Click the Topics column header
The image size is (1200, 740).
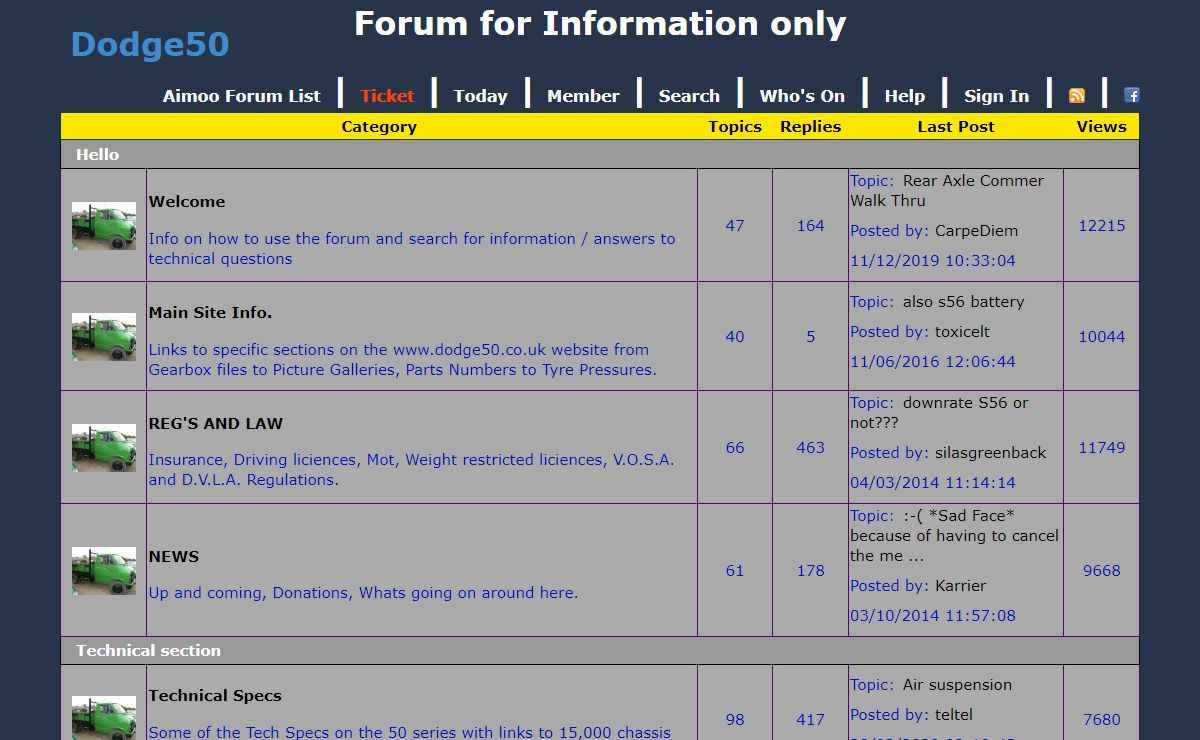point(735,126)
